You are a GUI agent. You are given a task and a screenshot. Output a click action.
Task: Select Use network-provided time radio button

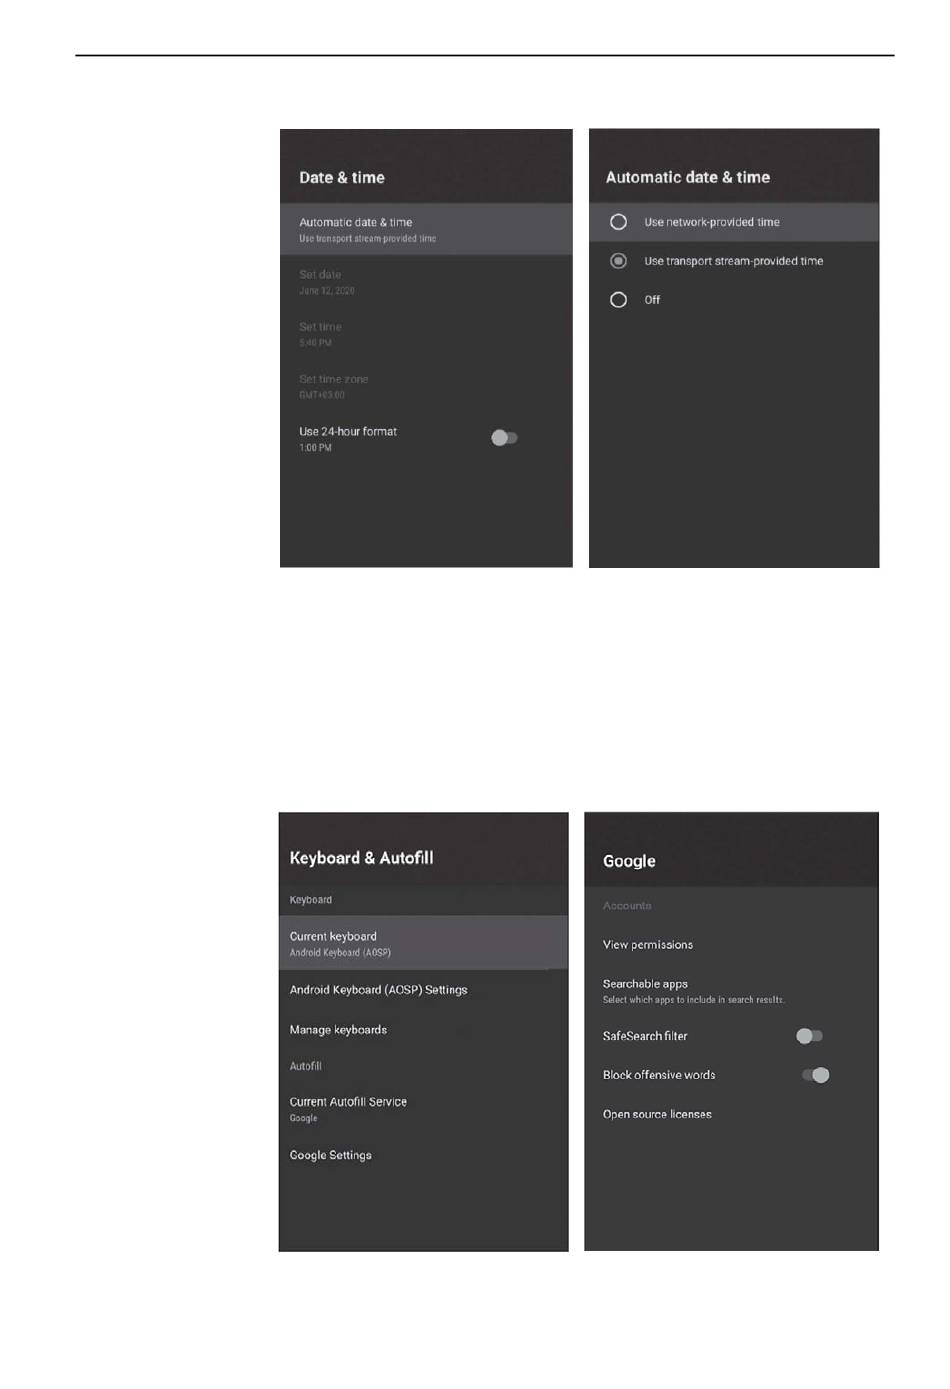[x=618, y=222]
